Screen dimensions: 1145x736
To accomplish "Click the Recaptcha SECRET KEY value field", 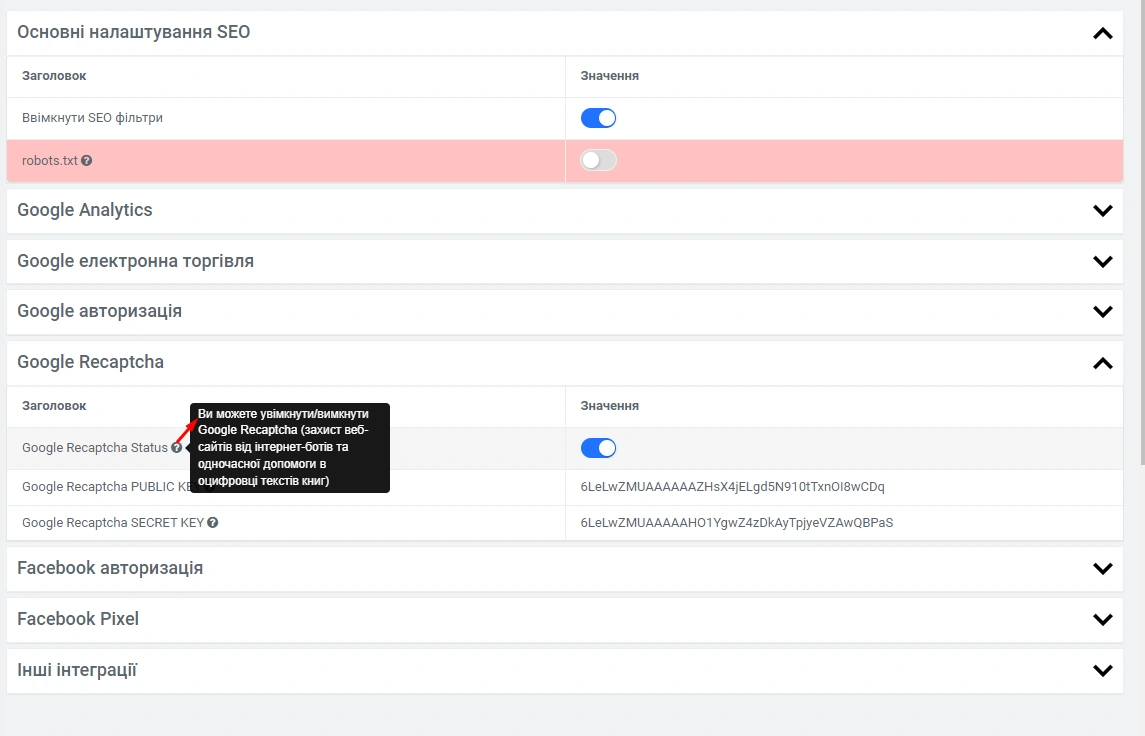I will coord(736,522).
